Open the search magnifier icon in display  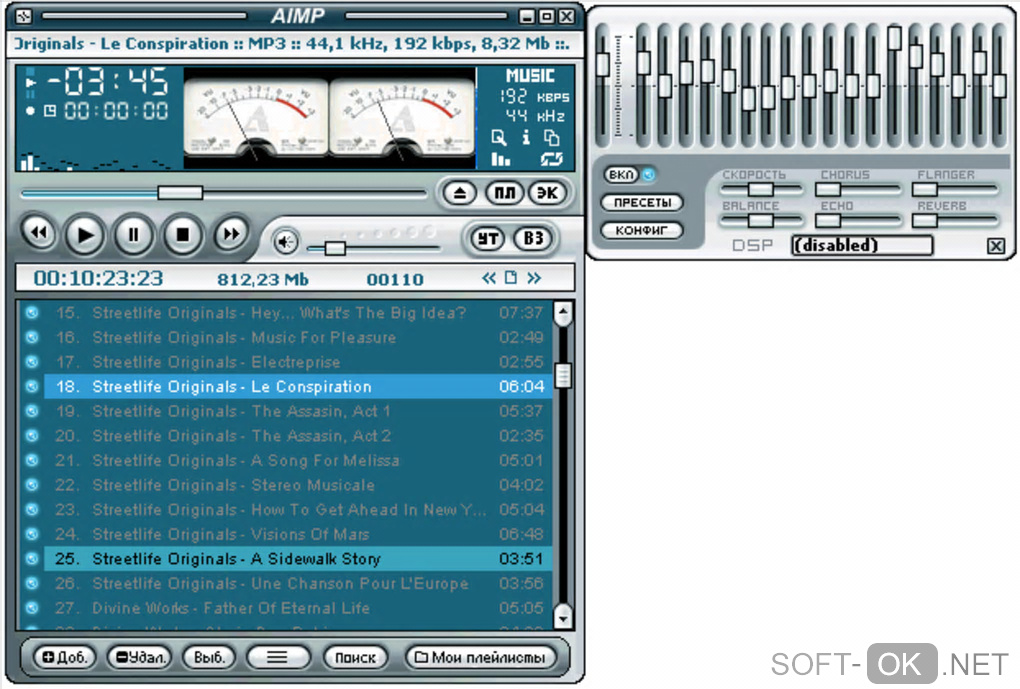tap(498, 137)
